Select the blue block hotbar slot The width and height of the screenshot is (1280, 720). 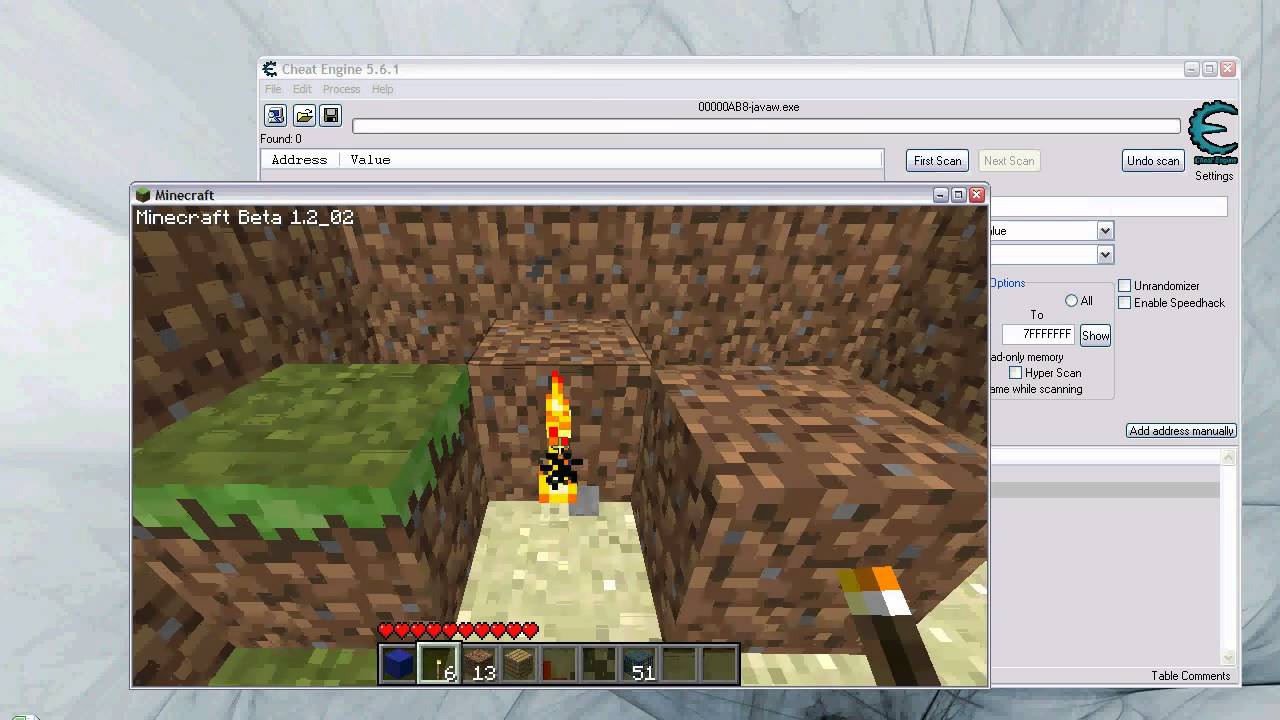click(398, 665)
